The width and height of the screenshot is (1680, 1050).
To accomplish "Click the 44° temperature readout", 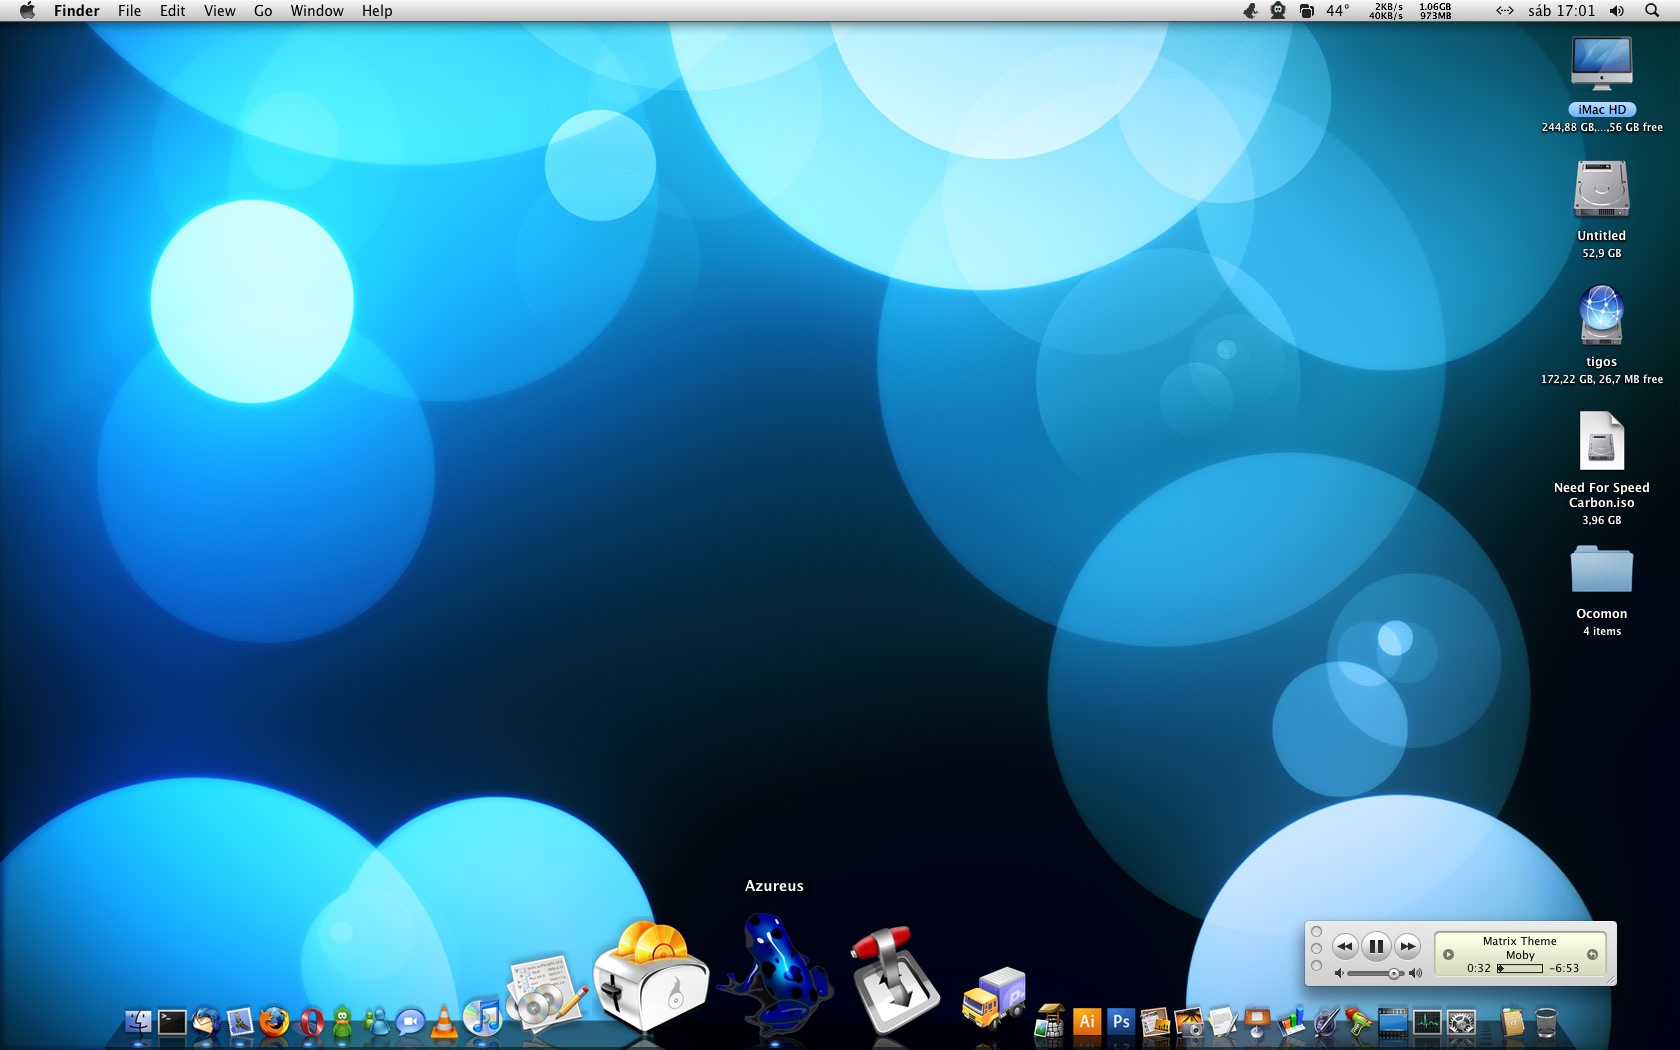I will click(1338, 10).
